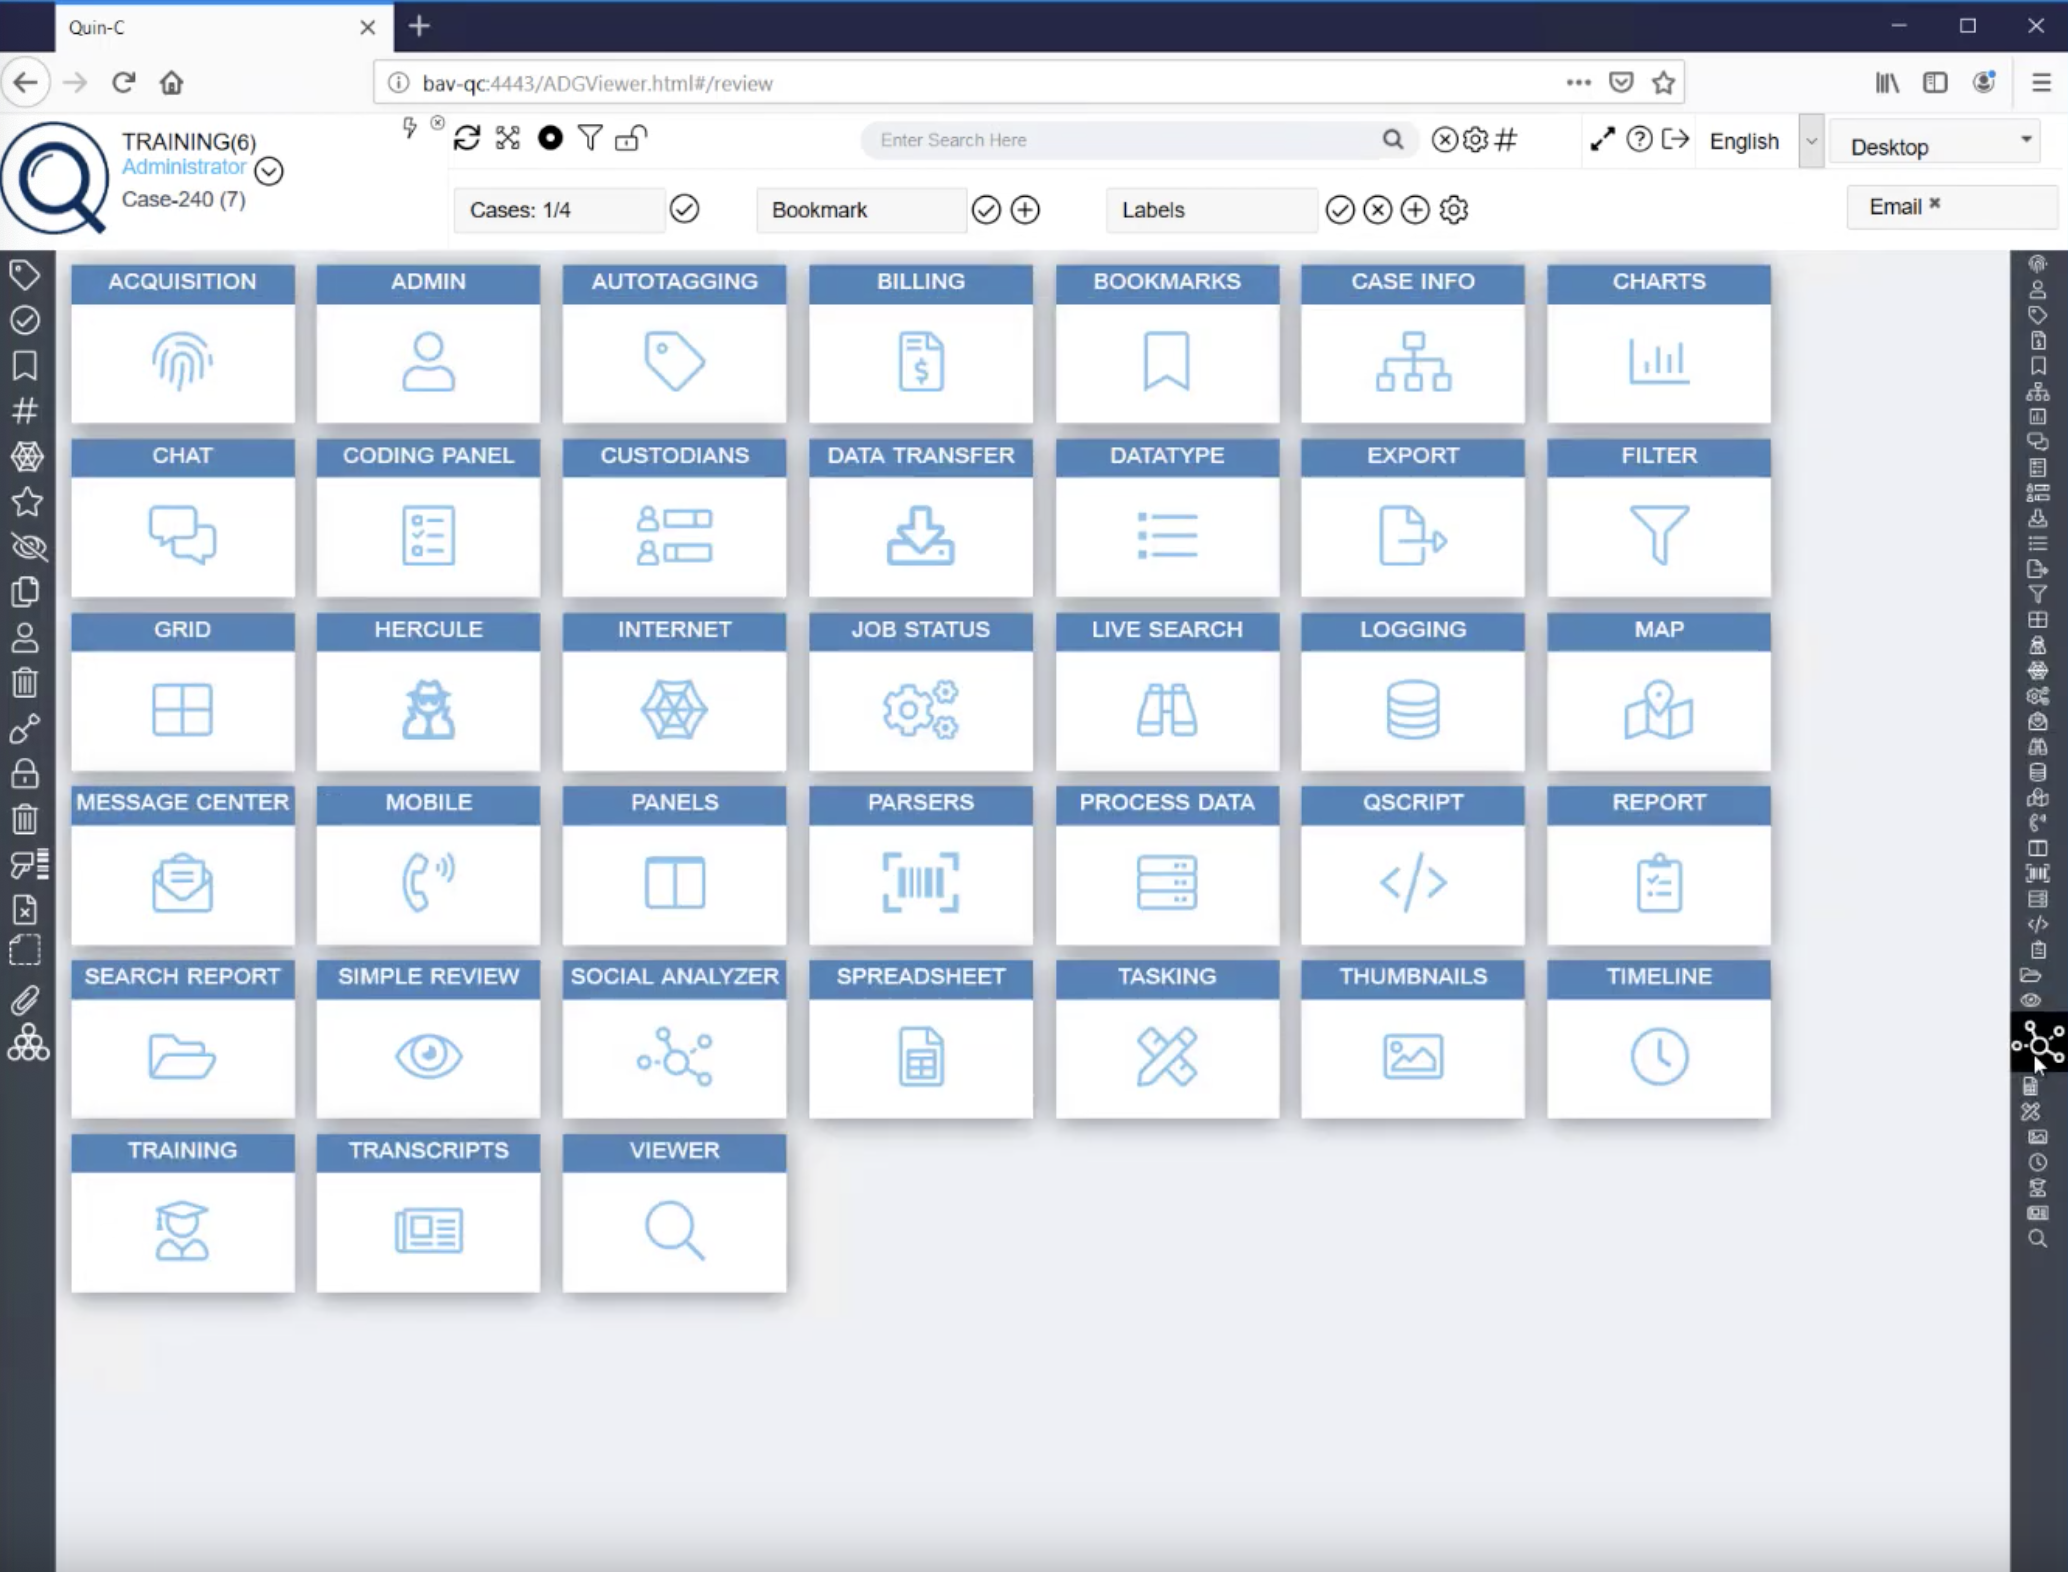Open the Training graduate tile
Image resolution: width=2068 pixels, height=1572 pixels.
pos(182,1213)
